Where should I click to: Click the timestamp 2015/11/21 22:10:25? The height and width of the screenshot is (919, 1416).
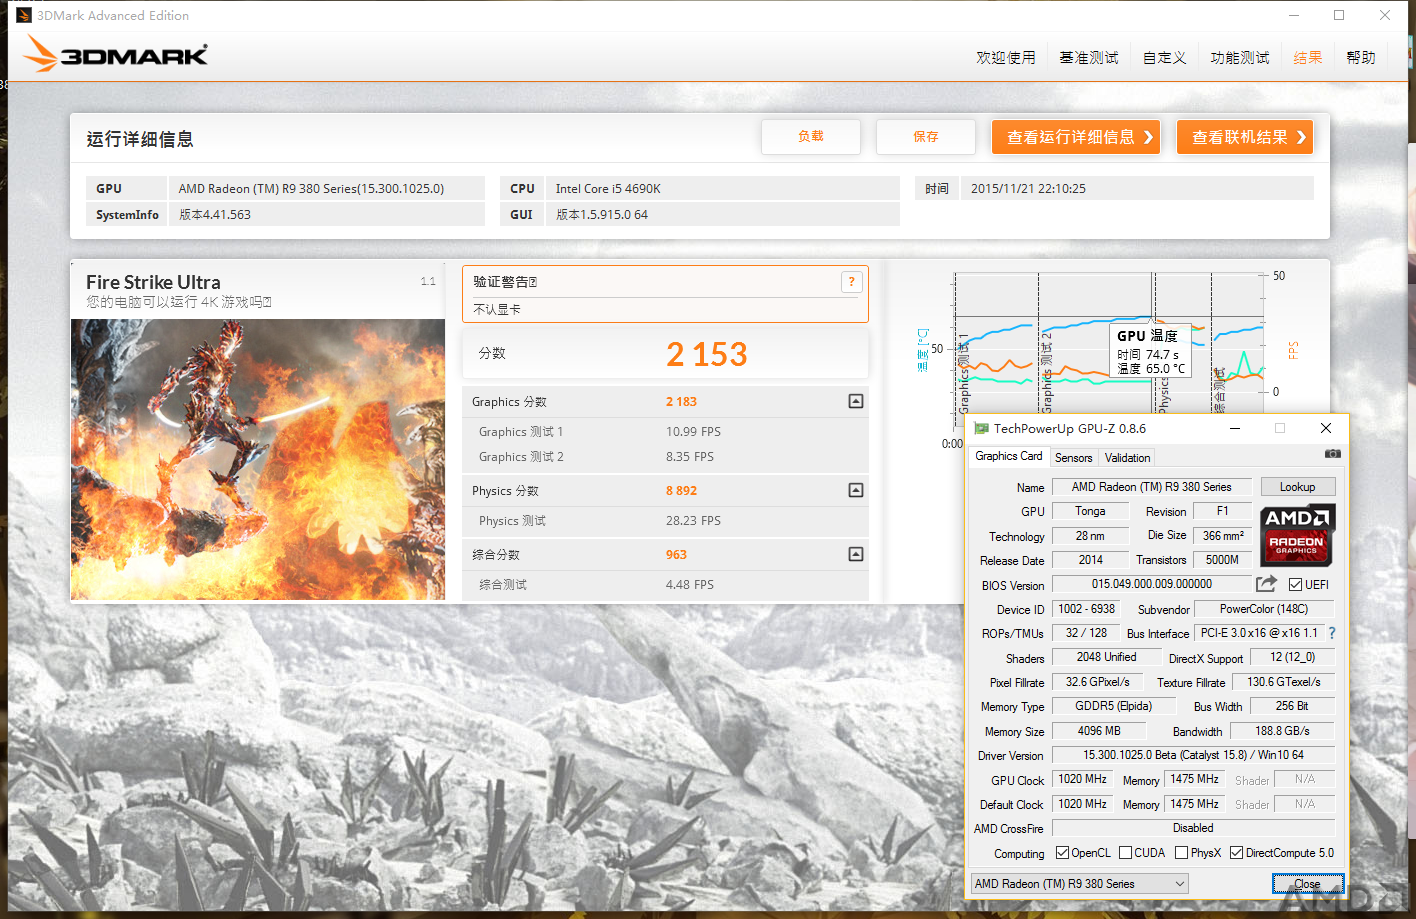click(x=1028, y=188)
